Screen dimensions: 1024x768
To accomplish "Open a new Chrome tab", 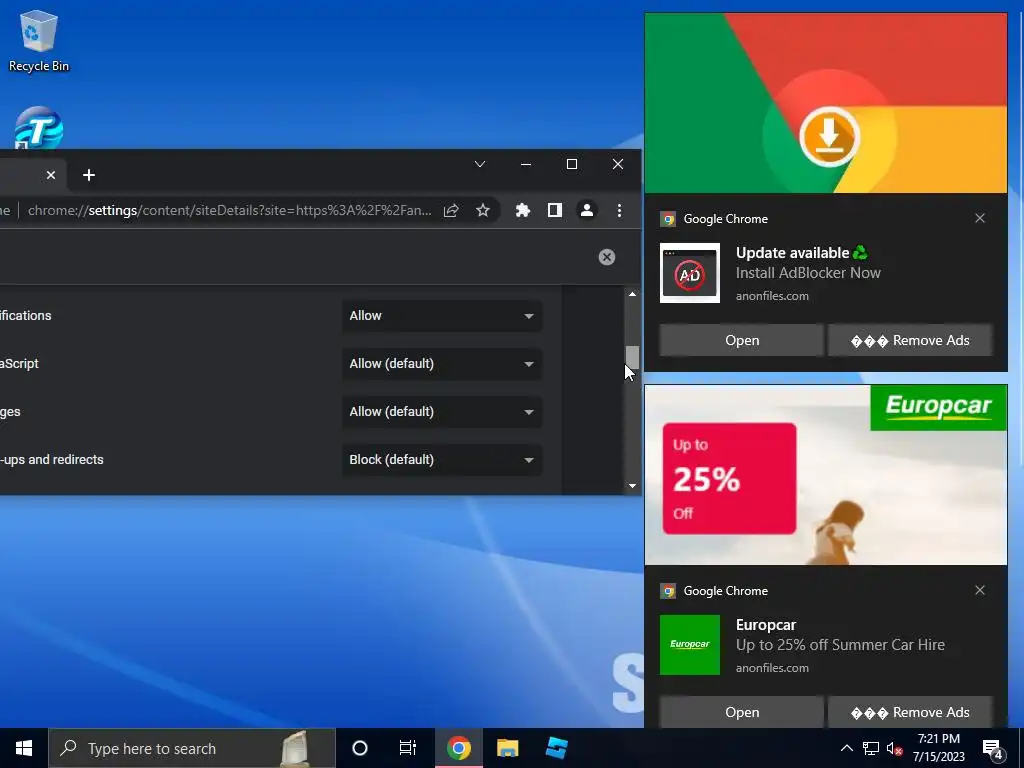I will 89,175.
